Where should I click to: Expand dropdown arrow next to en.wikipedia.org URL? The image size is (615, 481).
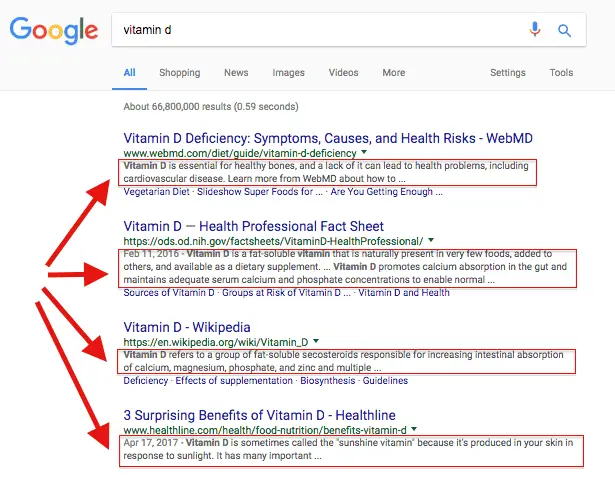click(316, 341)
